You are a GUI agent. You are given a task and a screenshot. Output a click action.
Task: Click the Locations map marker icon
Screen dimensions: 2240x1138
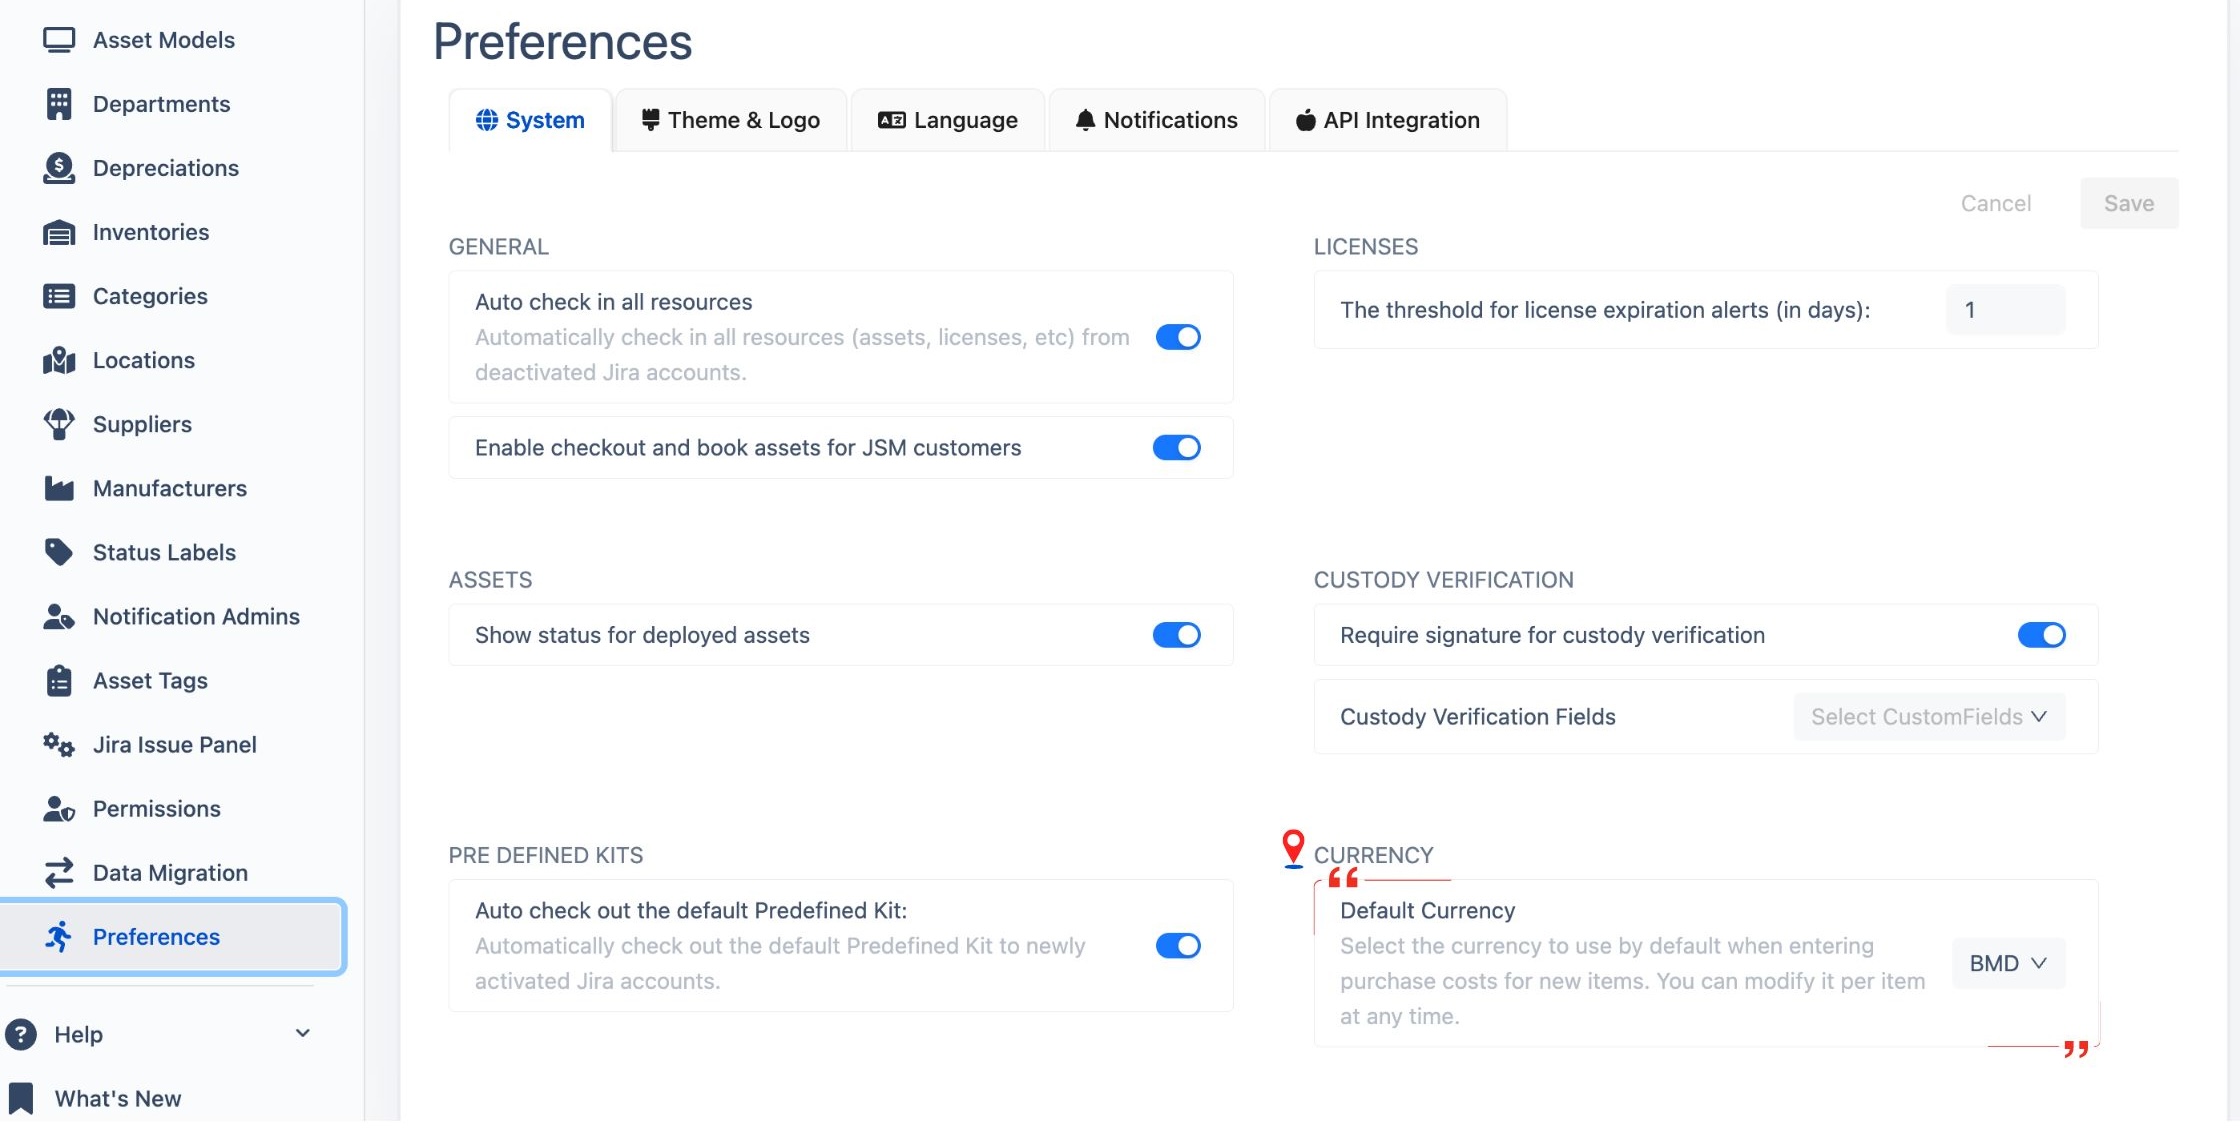[59, 360]
